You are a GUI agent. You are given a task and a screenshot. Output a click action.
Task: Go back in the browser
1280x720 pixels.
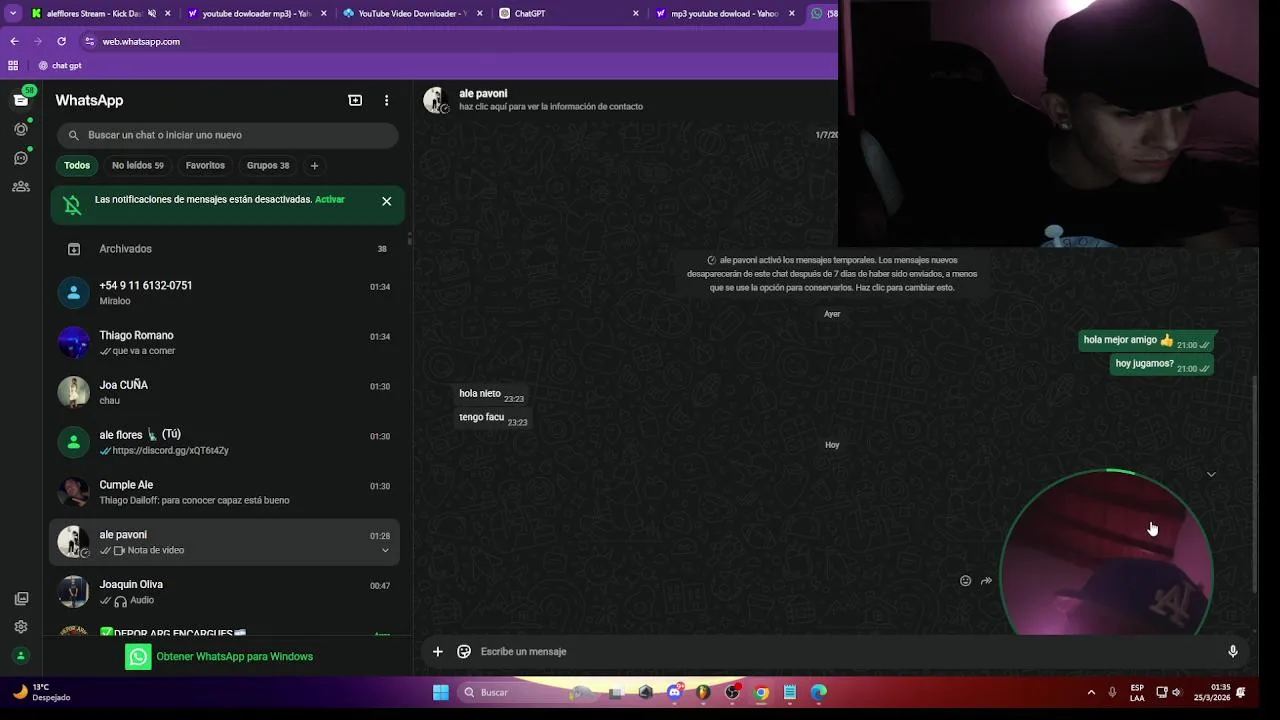tap(14, 41)
